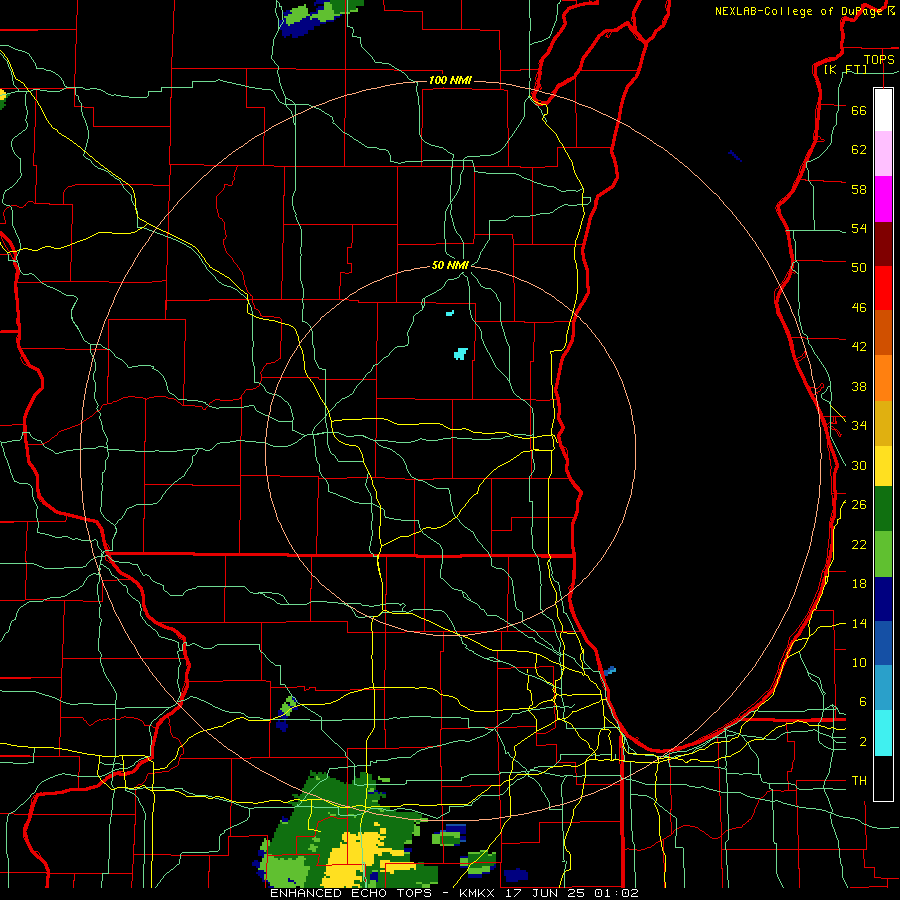
Task: Click the small dark blue echo over Lake Michigan
Action: [735, 156]
